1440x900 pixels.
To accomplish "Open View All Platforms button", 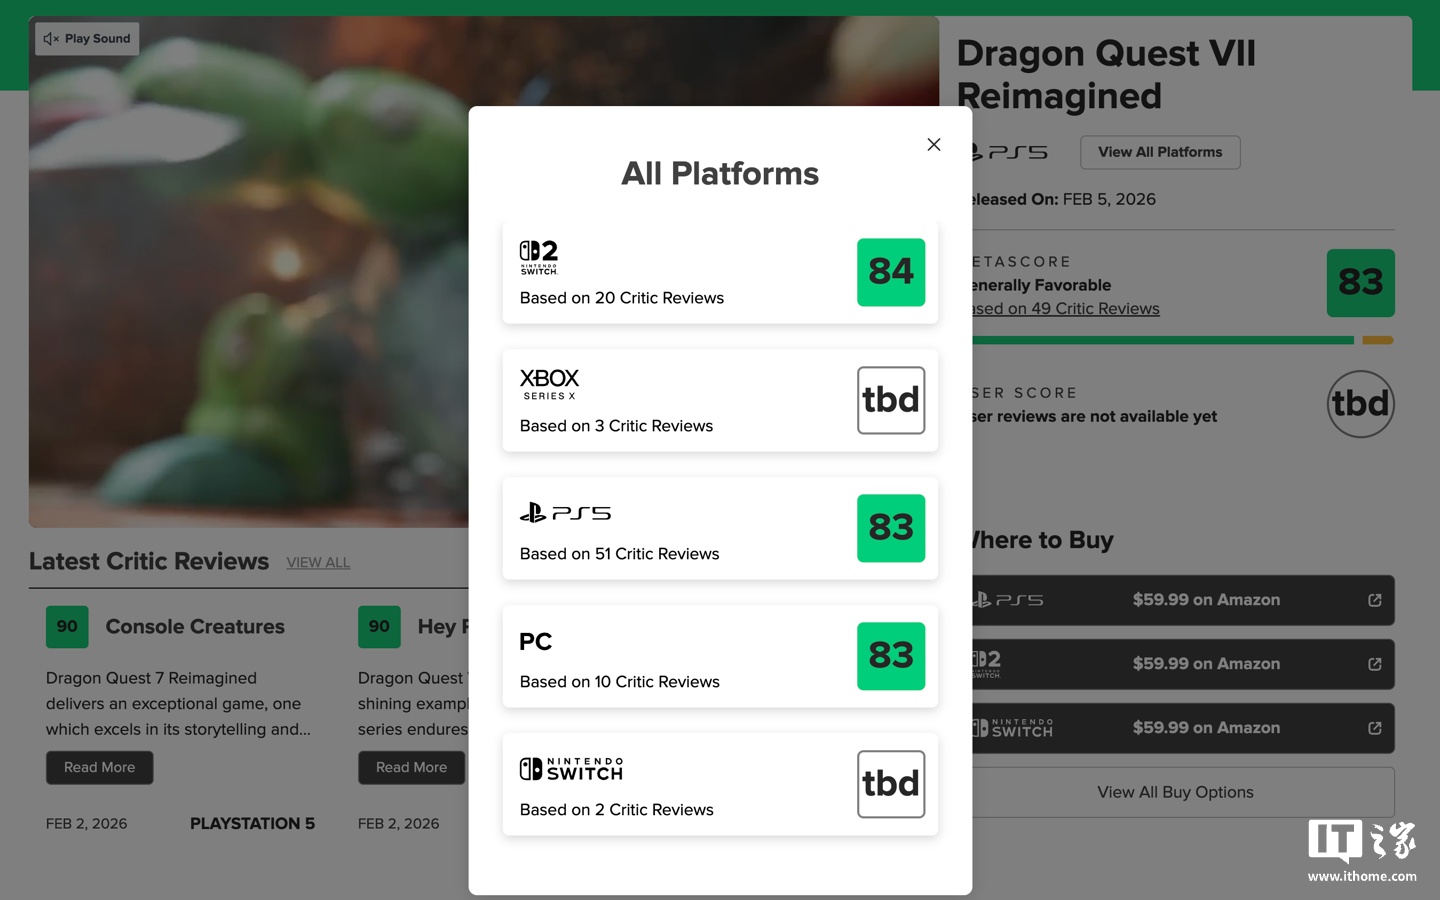I will [x=1159, y=152].
